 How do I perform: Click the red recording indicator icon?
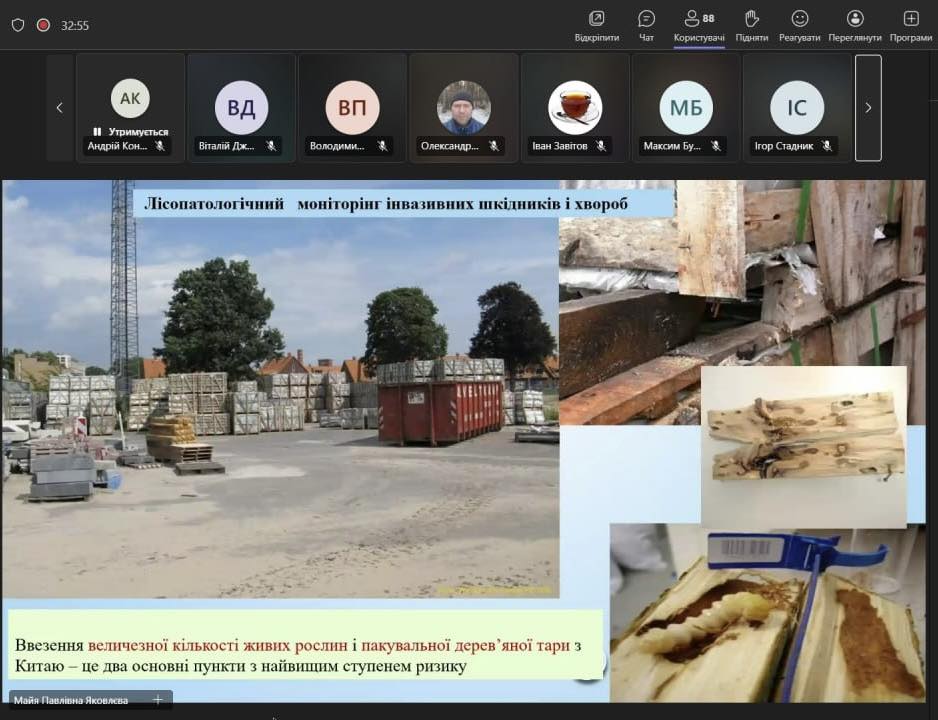tap(43, 25)
